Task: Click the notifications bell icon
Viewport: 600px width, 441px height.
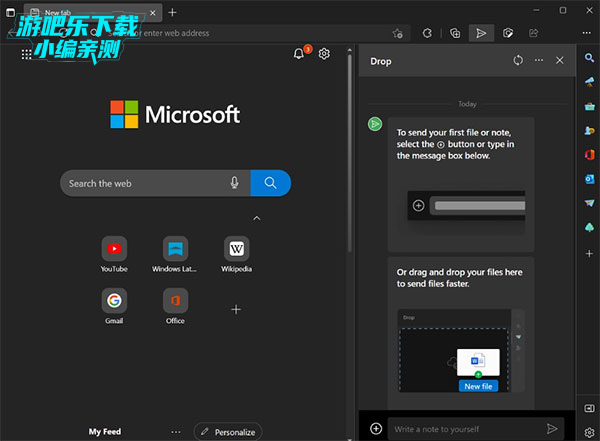Action: 299,54
